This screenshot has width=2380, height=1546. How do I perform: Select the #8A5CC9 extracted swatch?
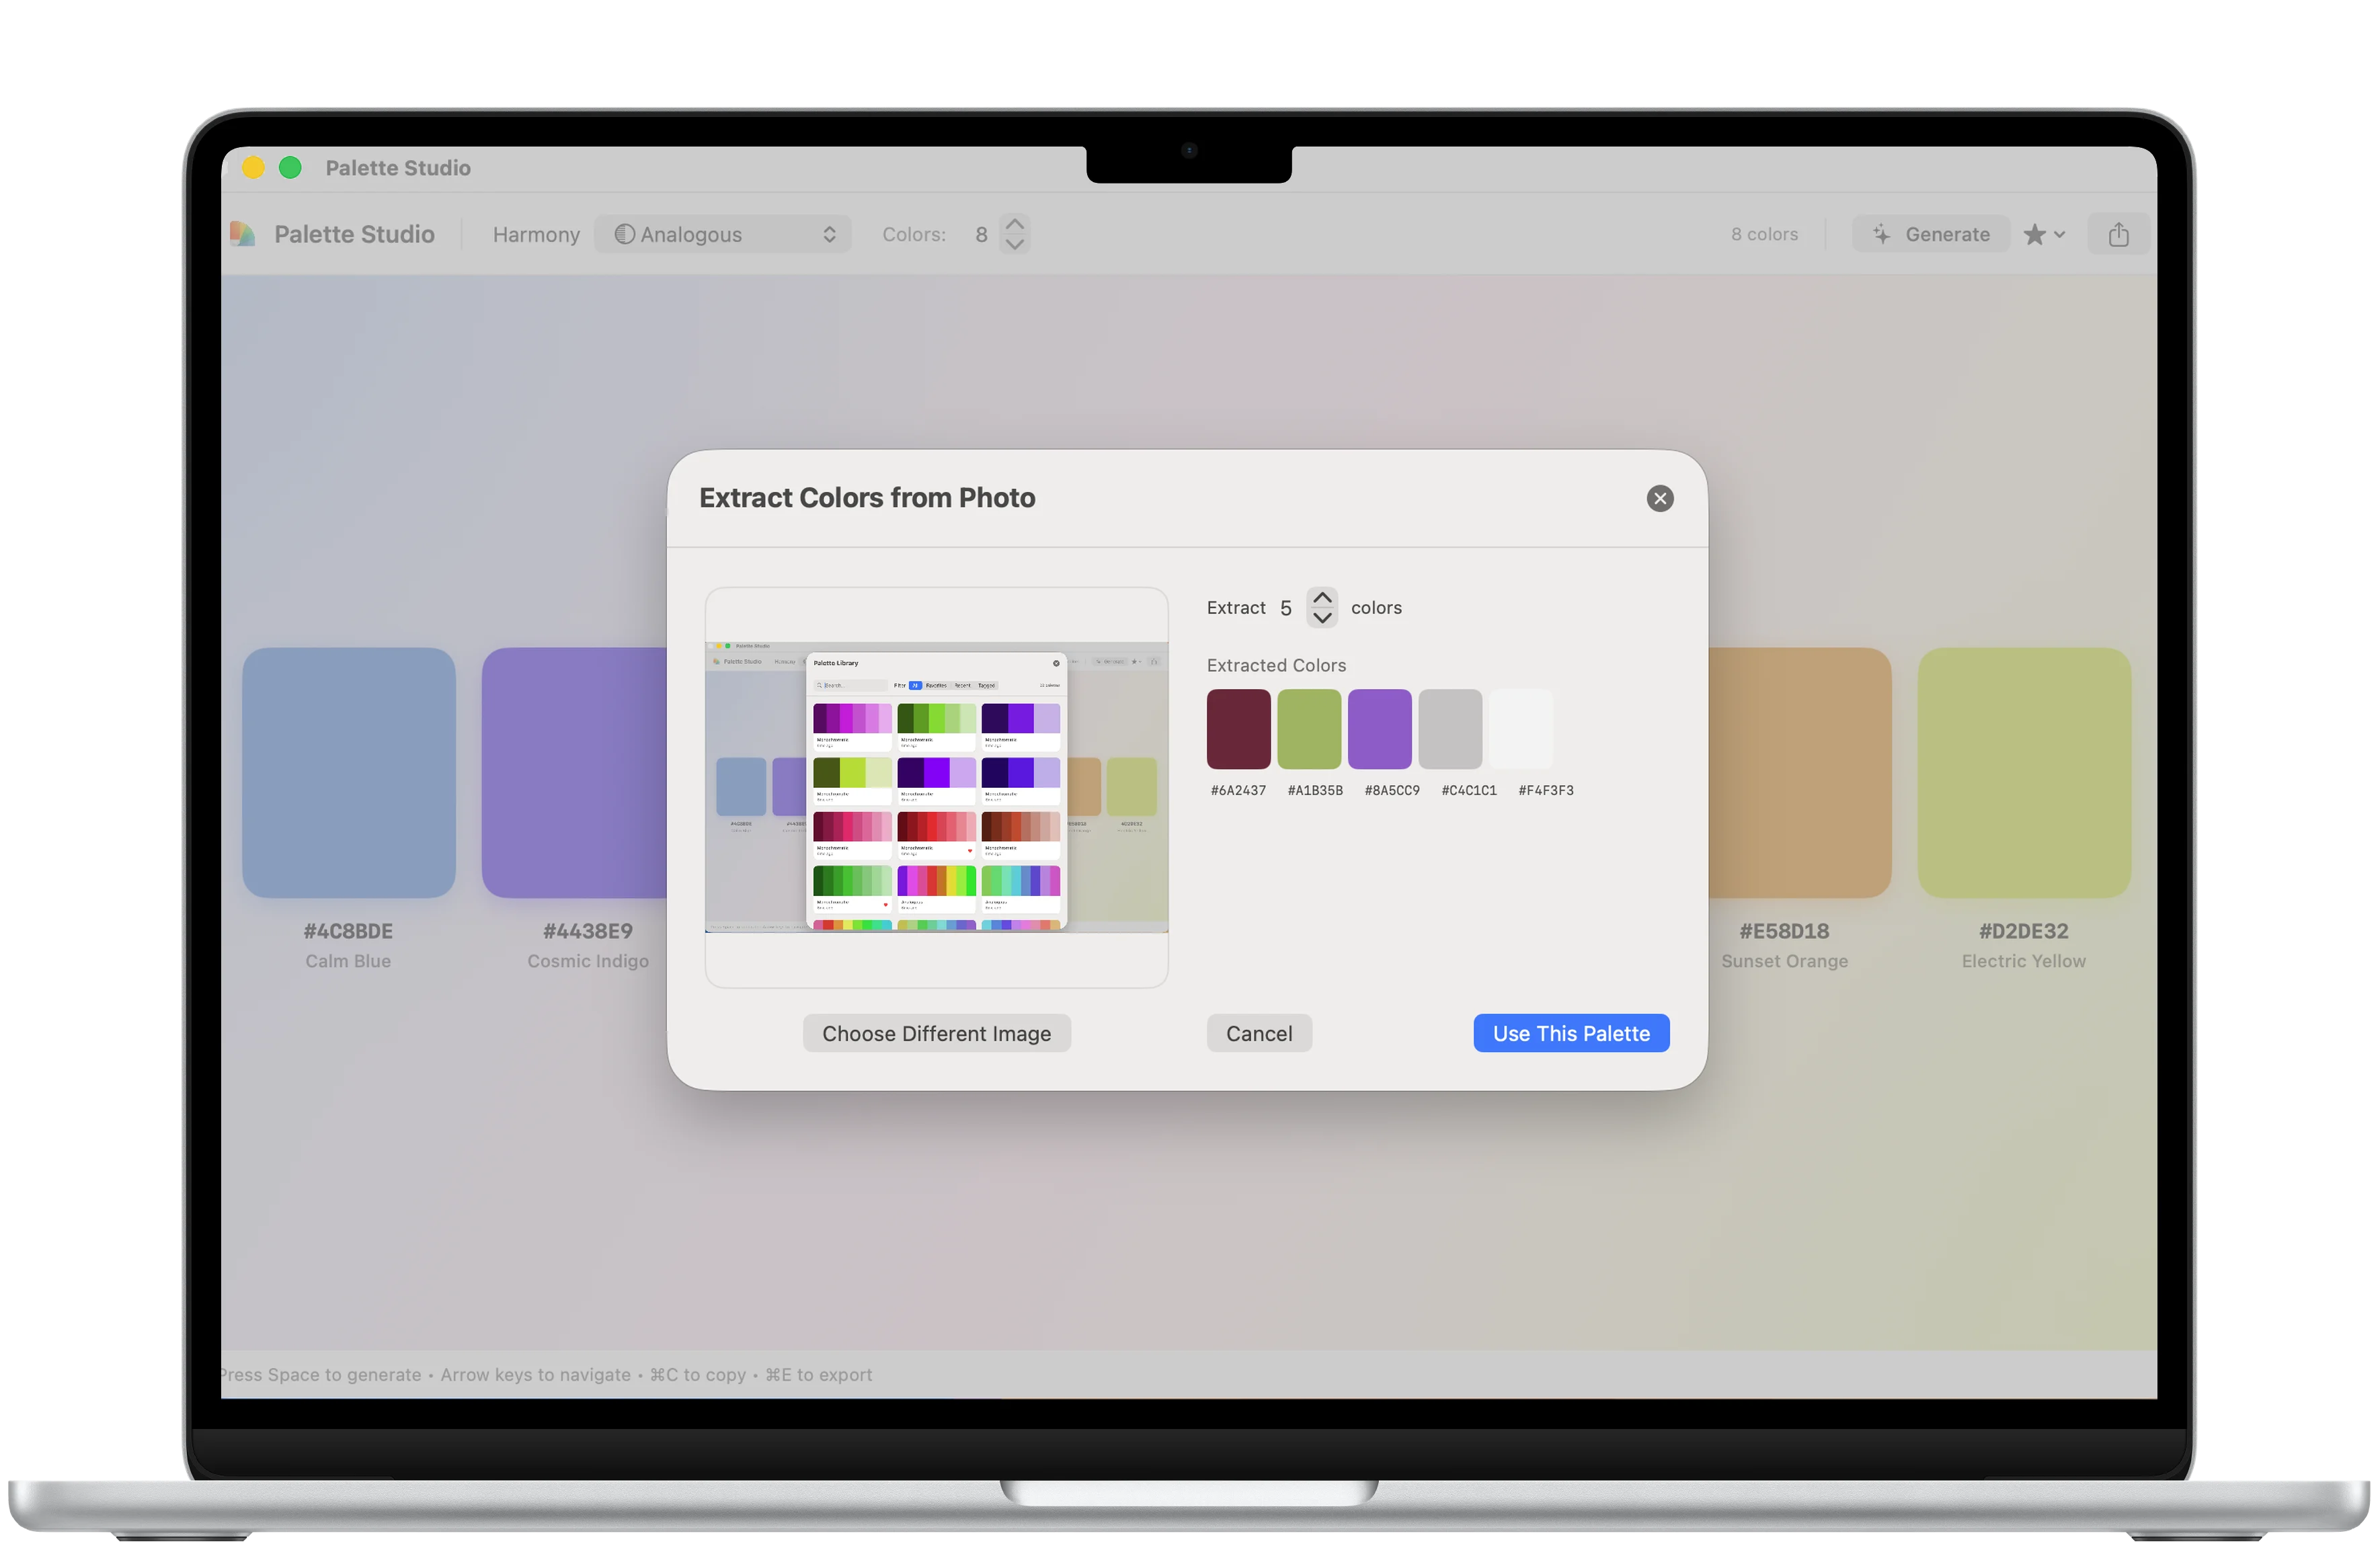pyautogui.click(x=1379, y=729)
